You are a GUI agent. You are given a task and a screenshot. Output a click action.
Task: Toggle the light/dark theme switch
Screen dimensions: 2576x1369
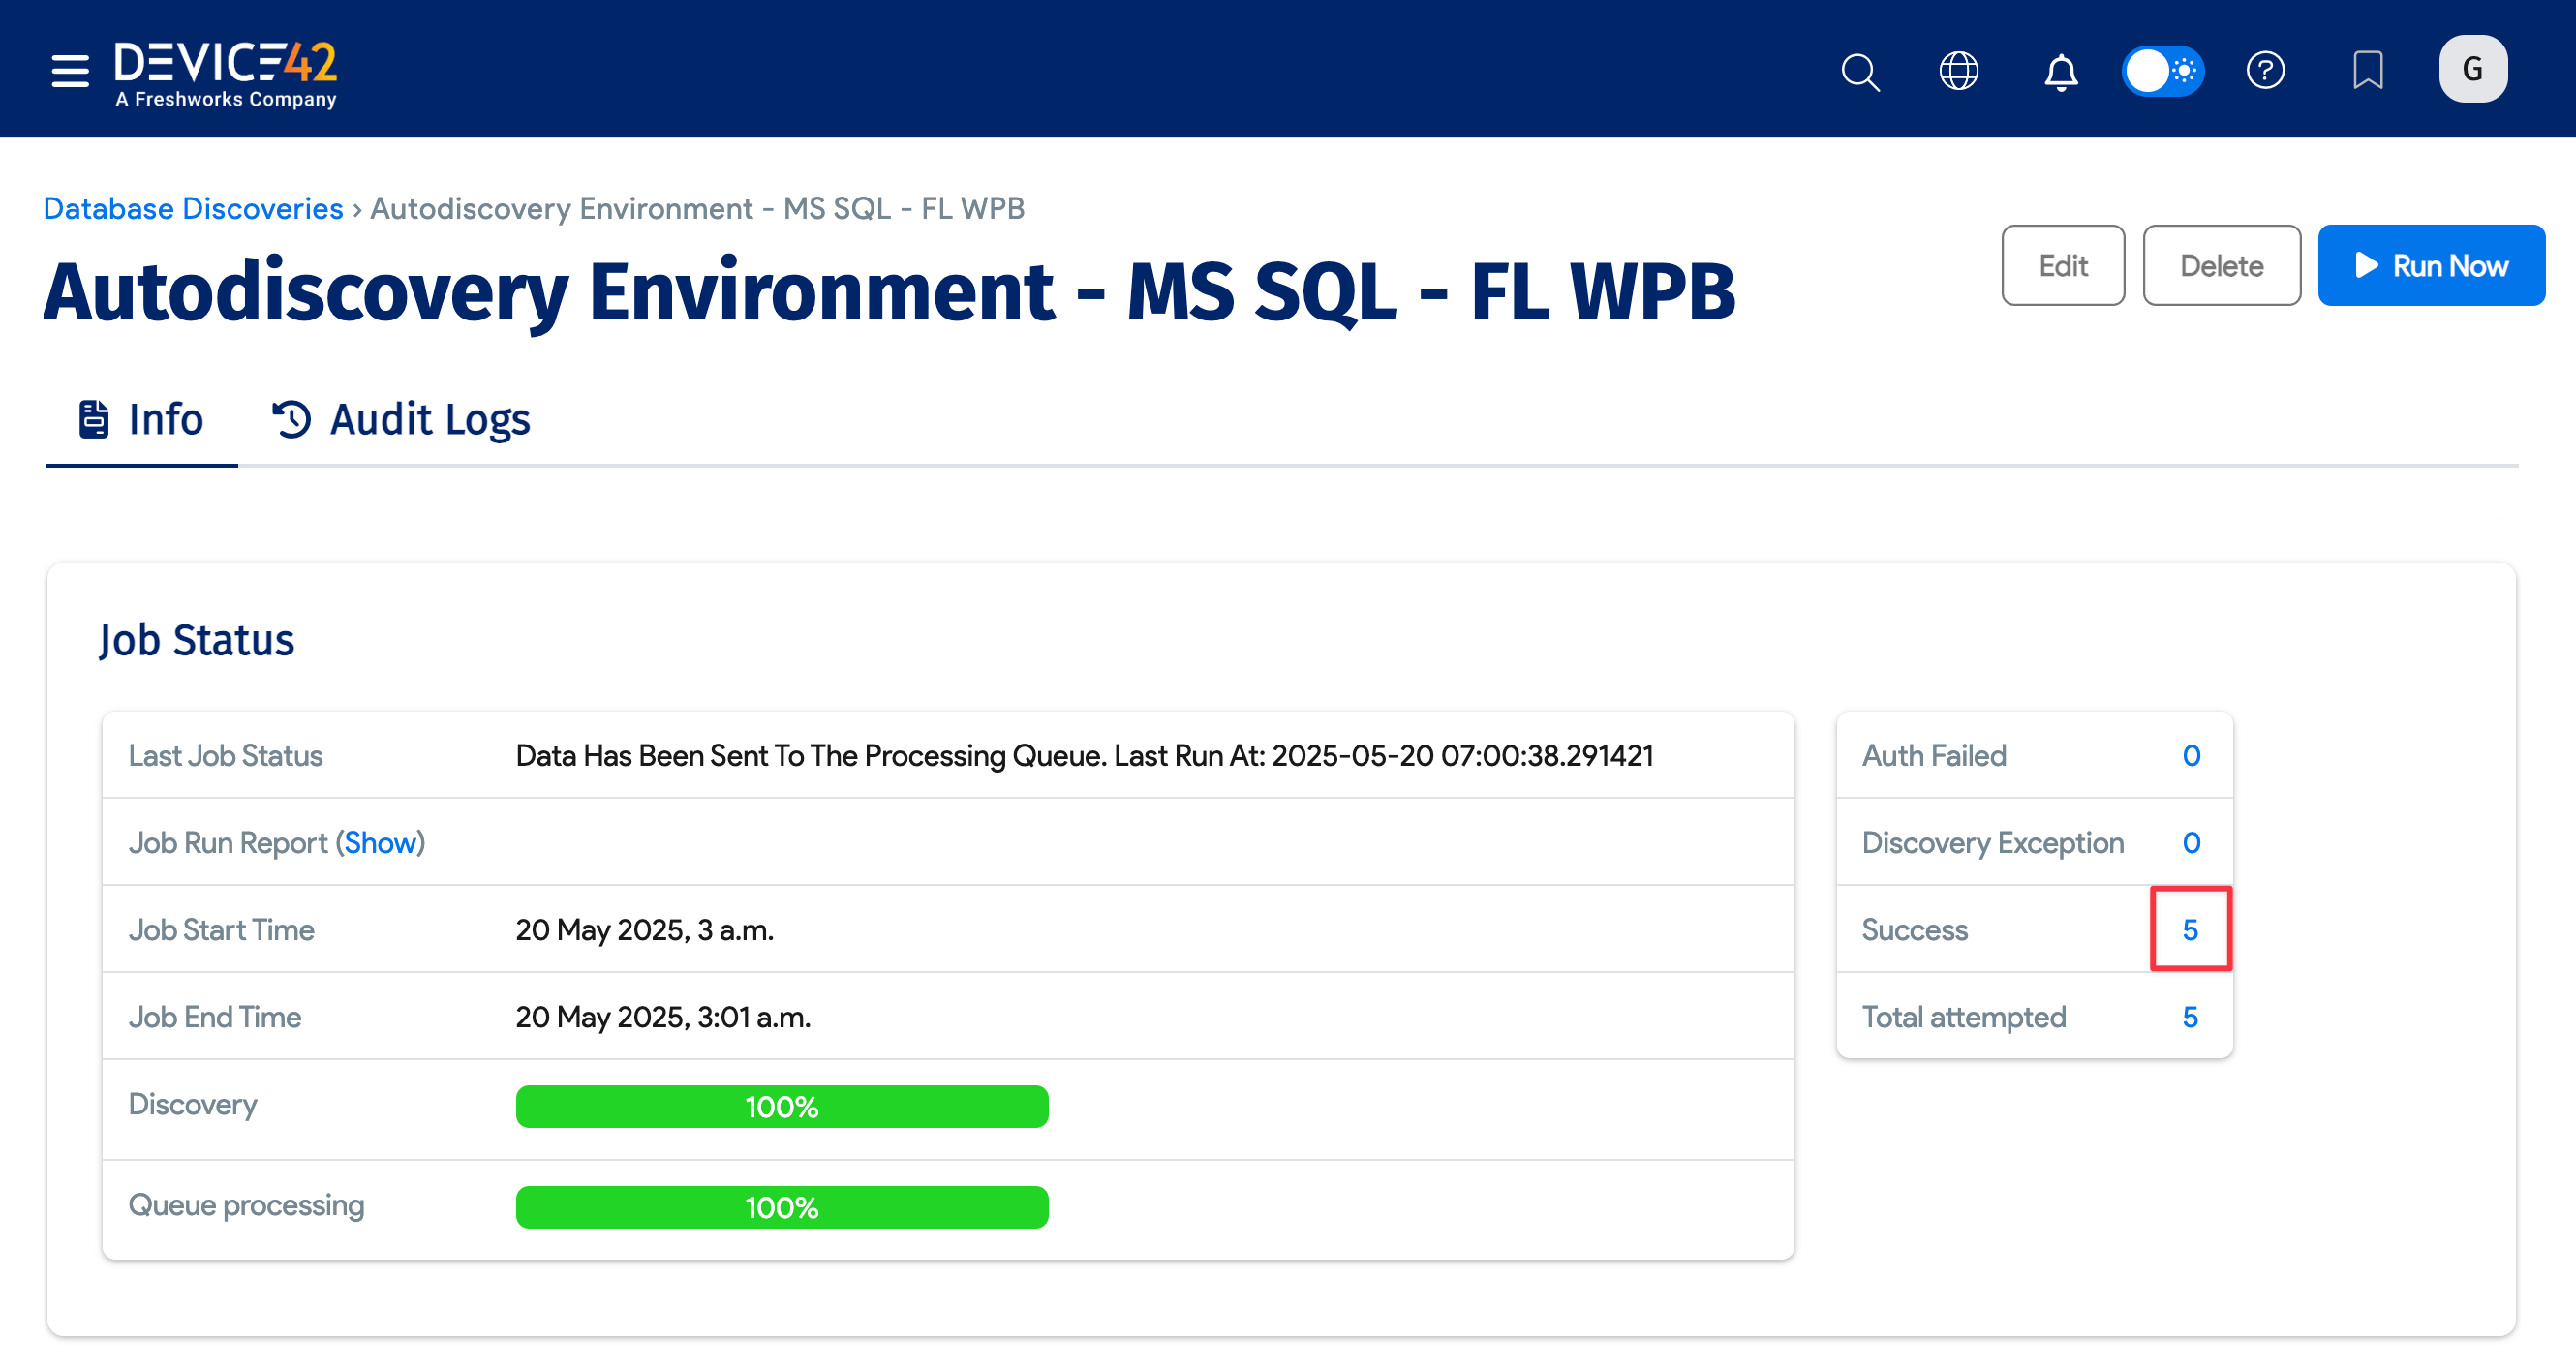[x=2162, y=71]
